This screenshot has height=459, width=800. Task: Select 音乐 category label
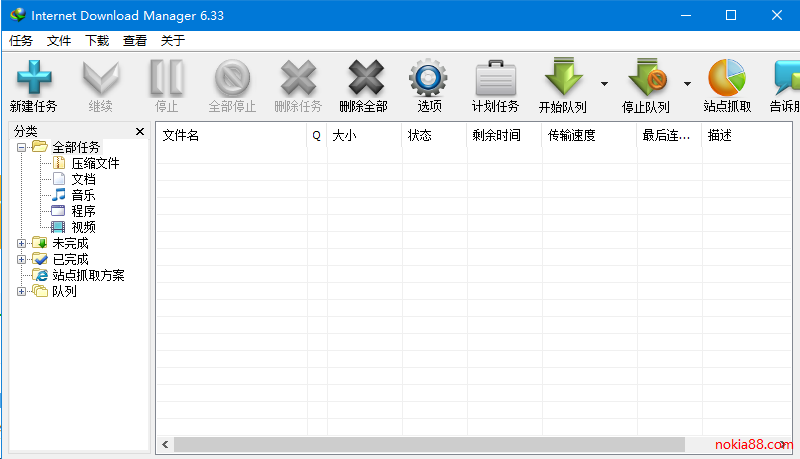(83, 195)
